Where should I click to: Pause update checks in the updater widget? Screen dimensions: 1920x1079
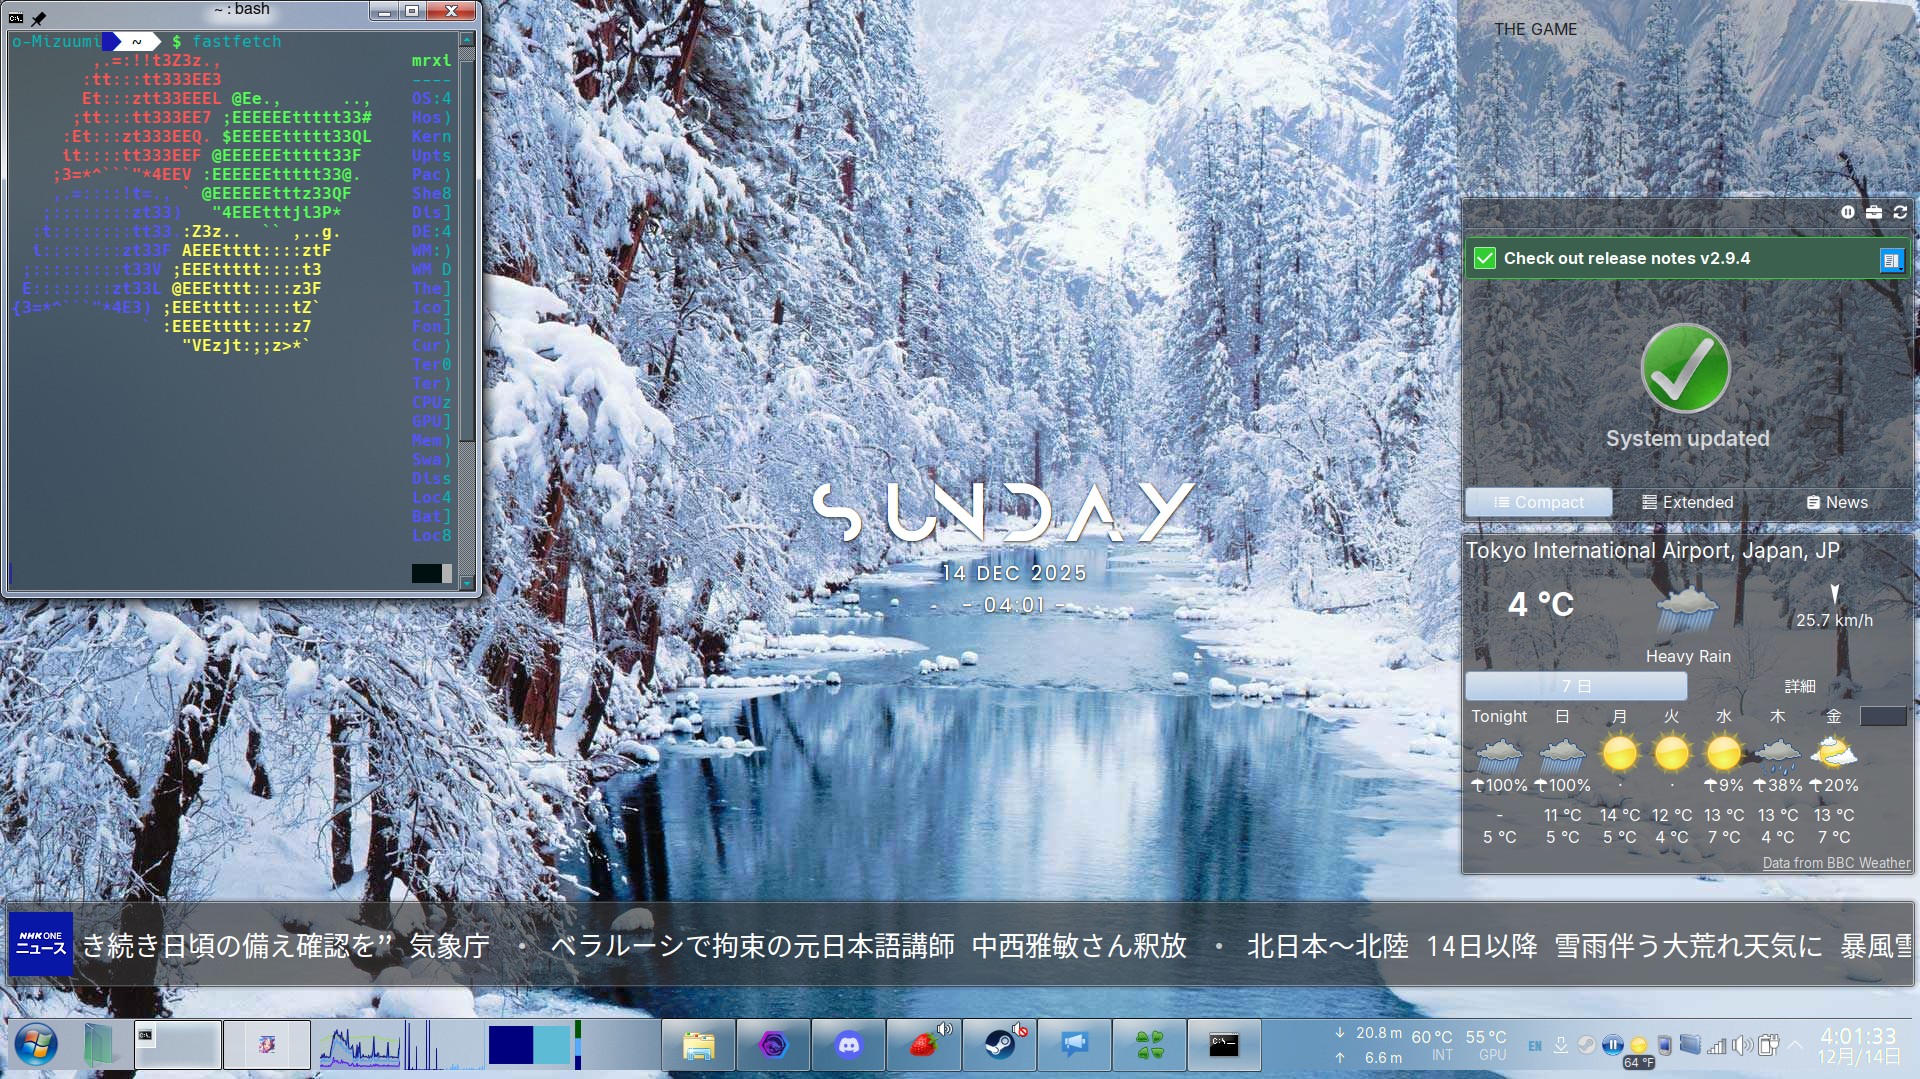click(1847, 212)
